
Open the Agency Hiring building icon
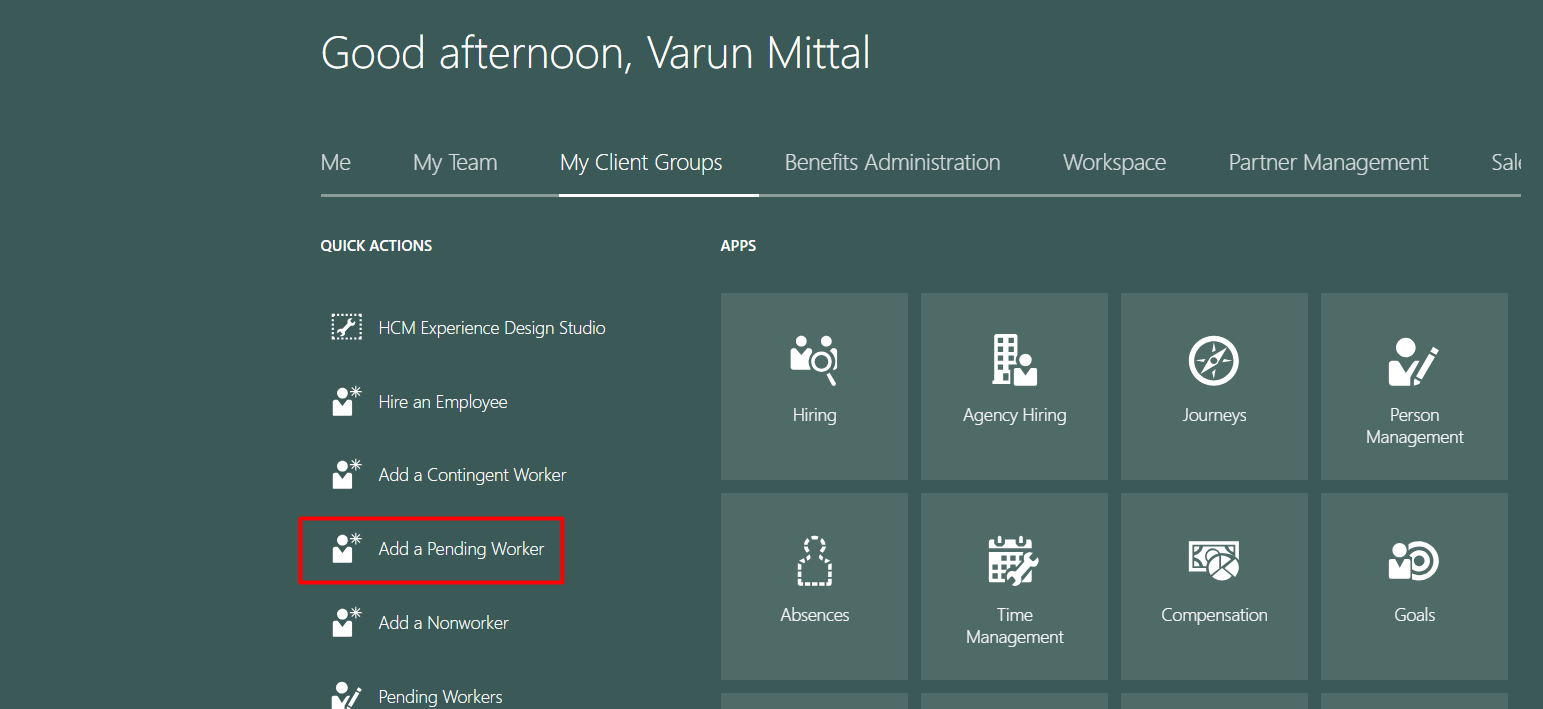[1014, 361]
